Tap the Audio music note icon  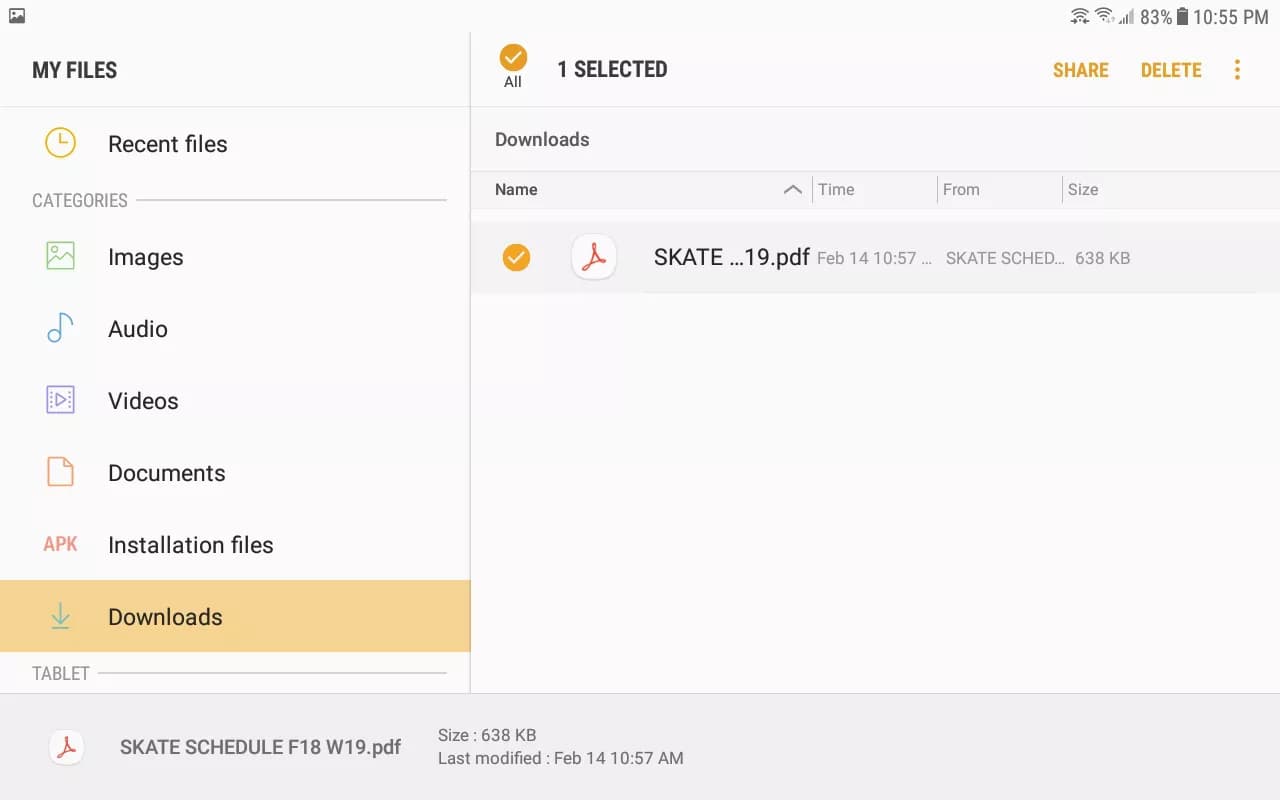pyautogui.click(x=60, y=328)
